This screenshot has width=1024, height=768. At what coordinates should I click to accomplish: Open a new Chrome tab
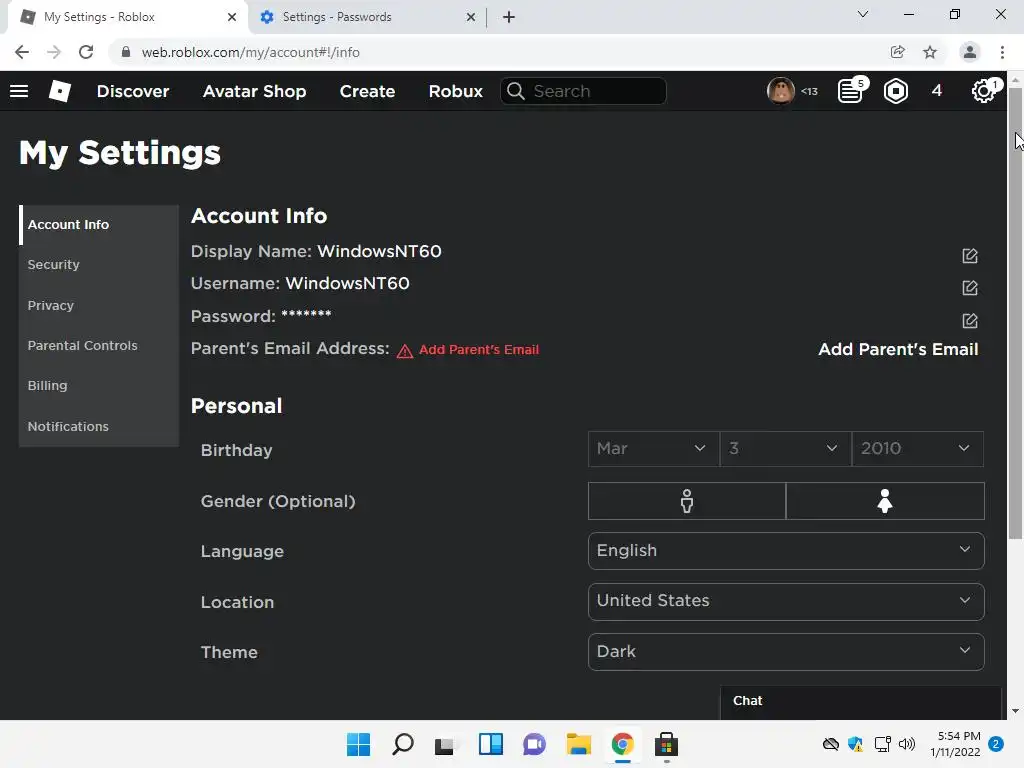(x=509, y=17)
